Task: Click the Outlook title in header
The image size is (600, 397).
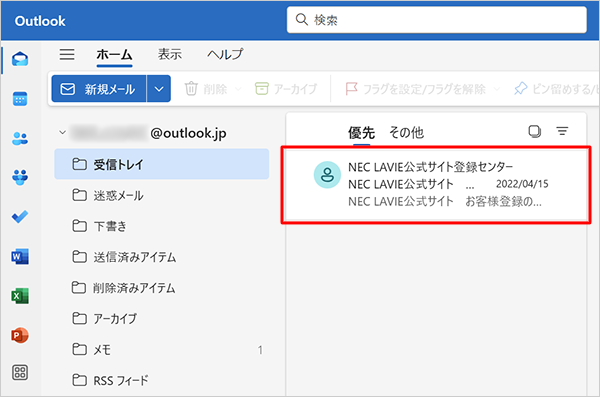Action: coord(40,21)
